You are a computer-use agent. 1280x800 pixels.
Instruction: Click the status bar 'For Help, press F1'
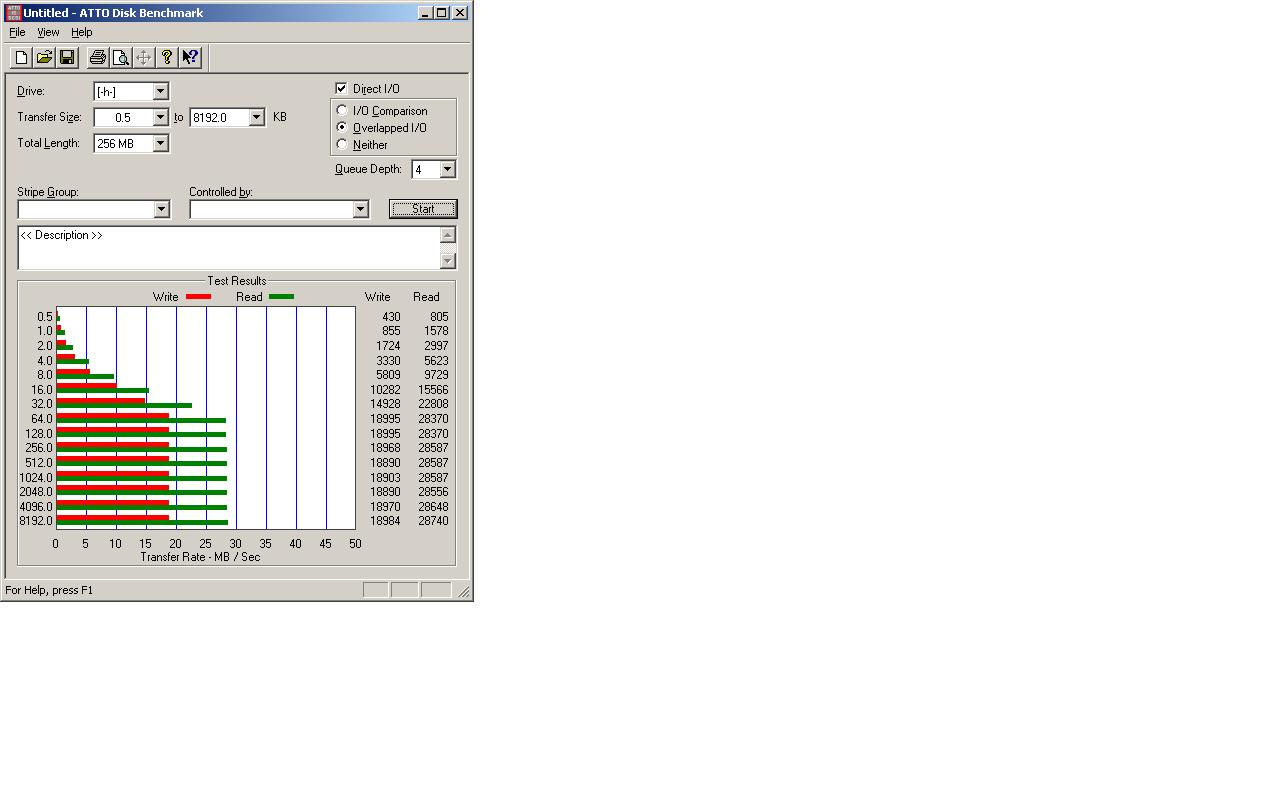[x=49, y=590]
